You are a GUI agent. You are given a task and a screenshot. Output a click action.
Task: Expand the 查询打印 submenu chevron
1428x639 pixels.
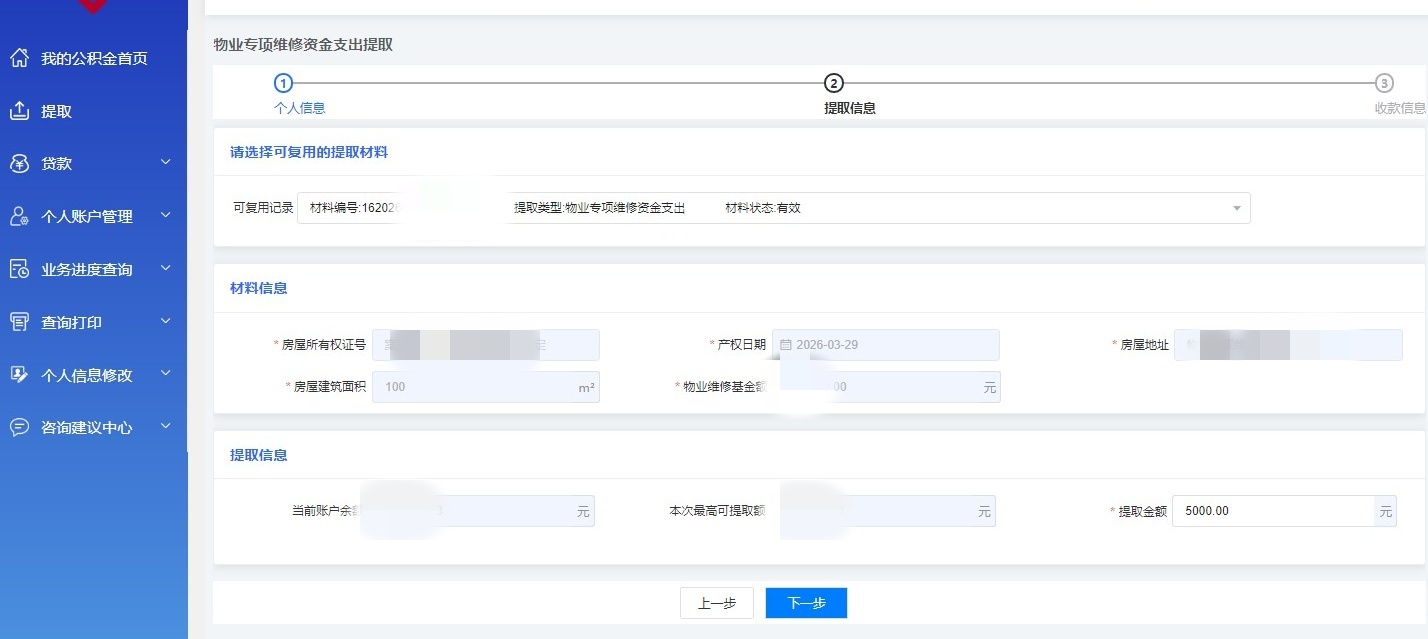tap(166, 321)
